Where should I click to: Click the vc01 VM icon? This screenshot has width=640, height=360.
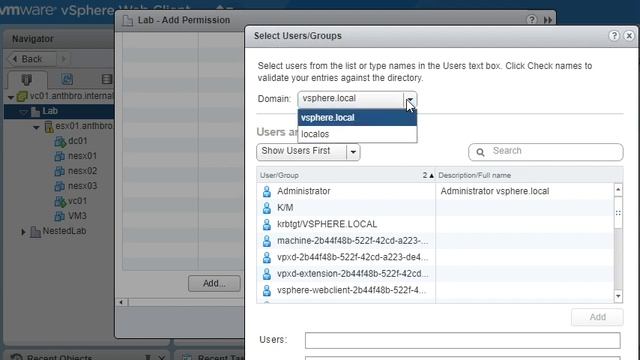60,202
